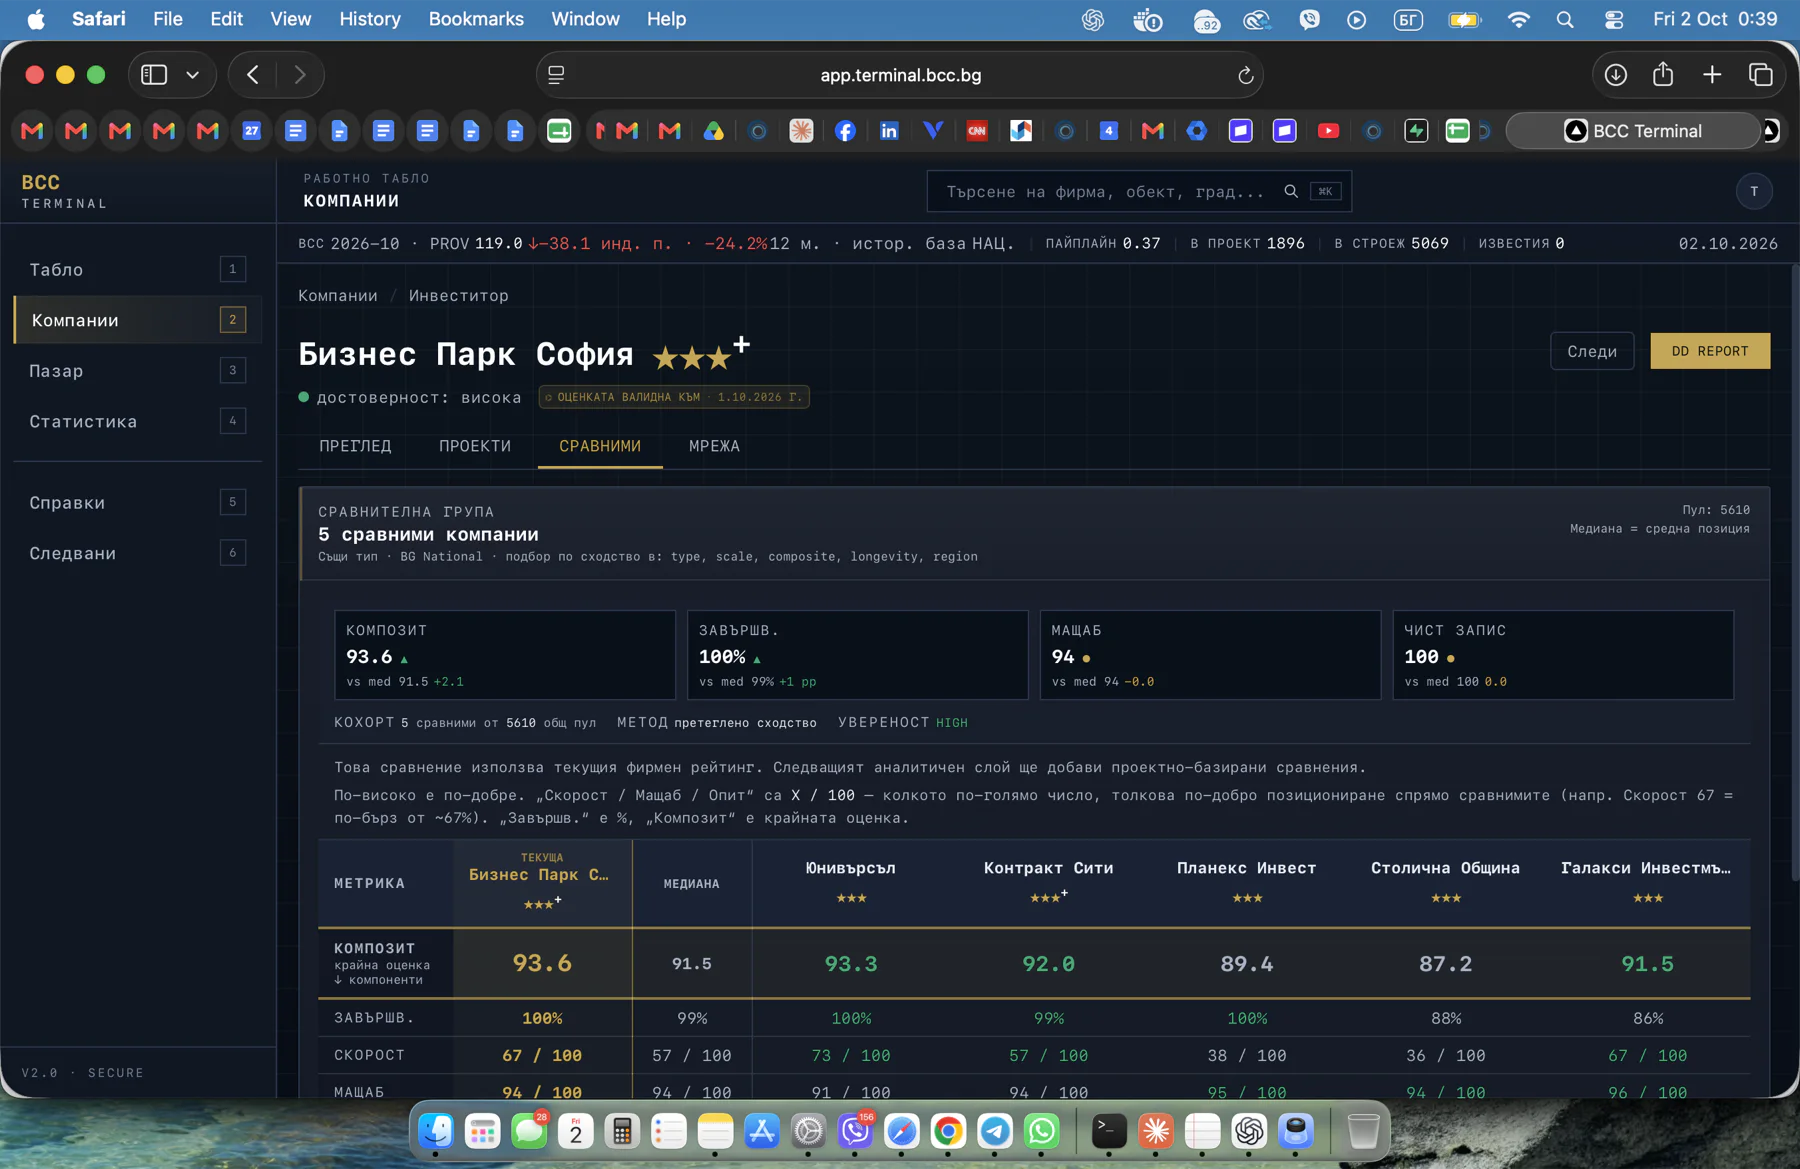The width and height of the screenshot is (1800, 1169).
Task: Open the Trash from the dock
Action: [x=1363, y=1131]
